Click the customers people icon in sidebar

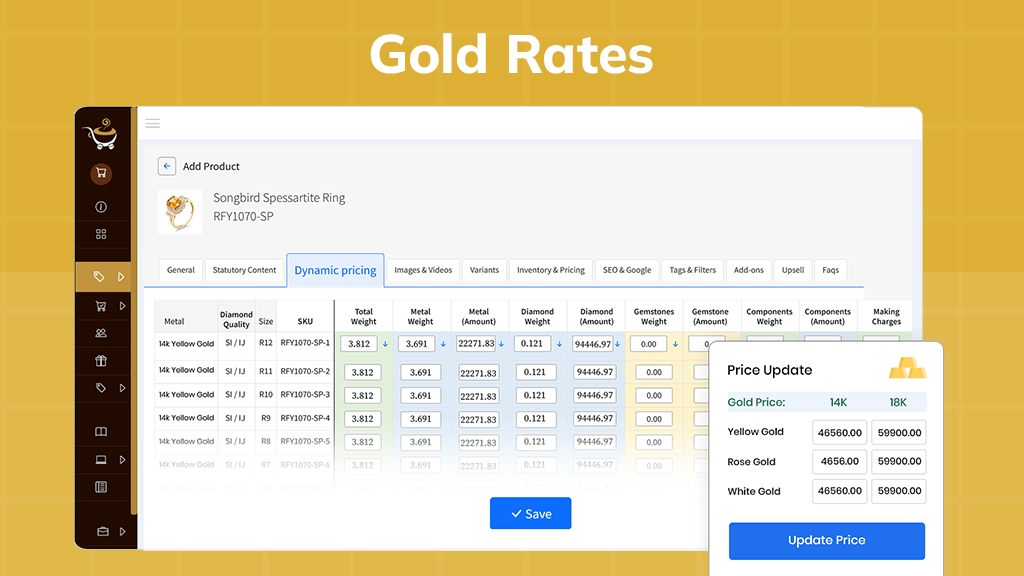(x=101, y=334)
